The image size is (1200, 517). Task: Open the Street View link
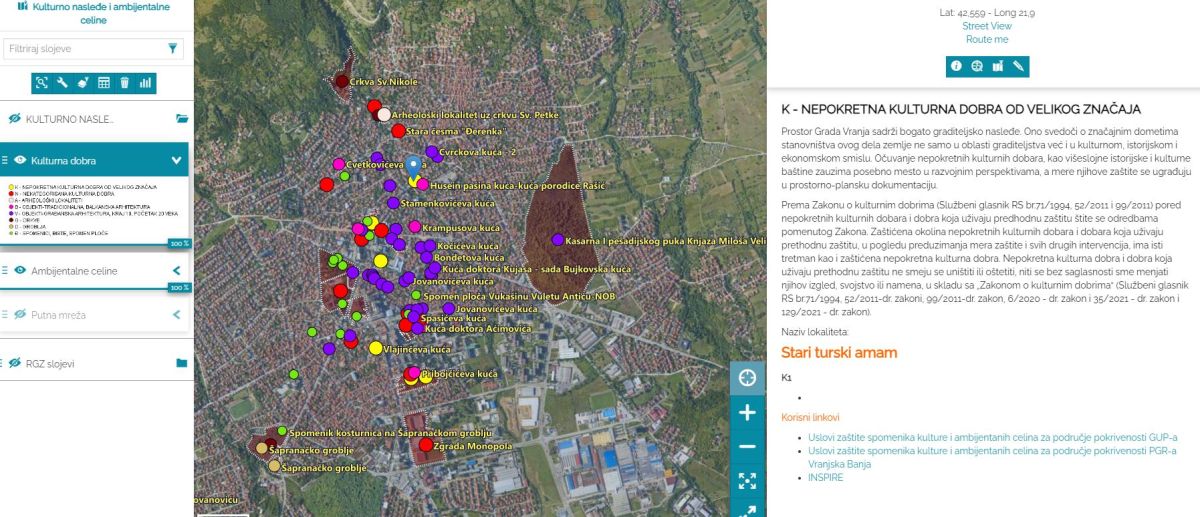tap(986, 26)
